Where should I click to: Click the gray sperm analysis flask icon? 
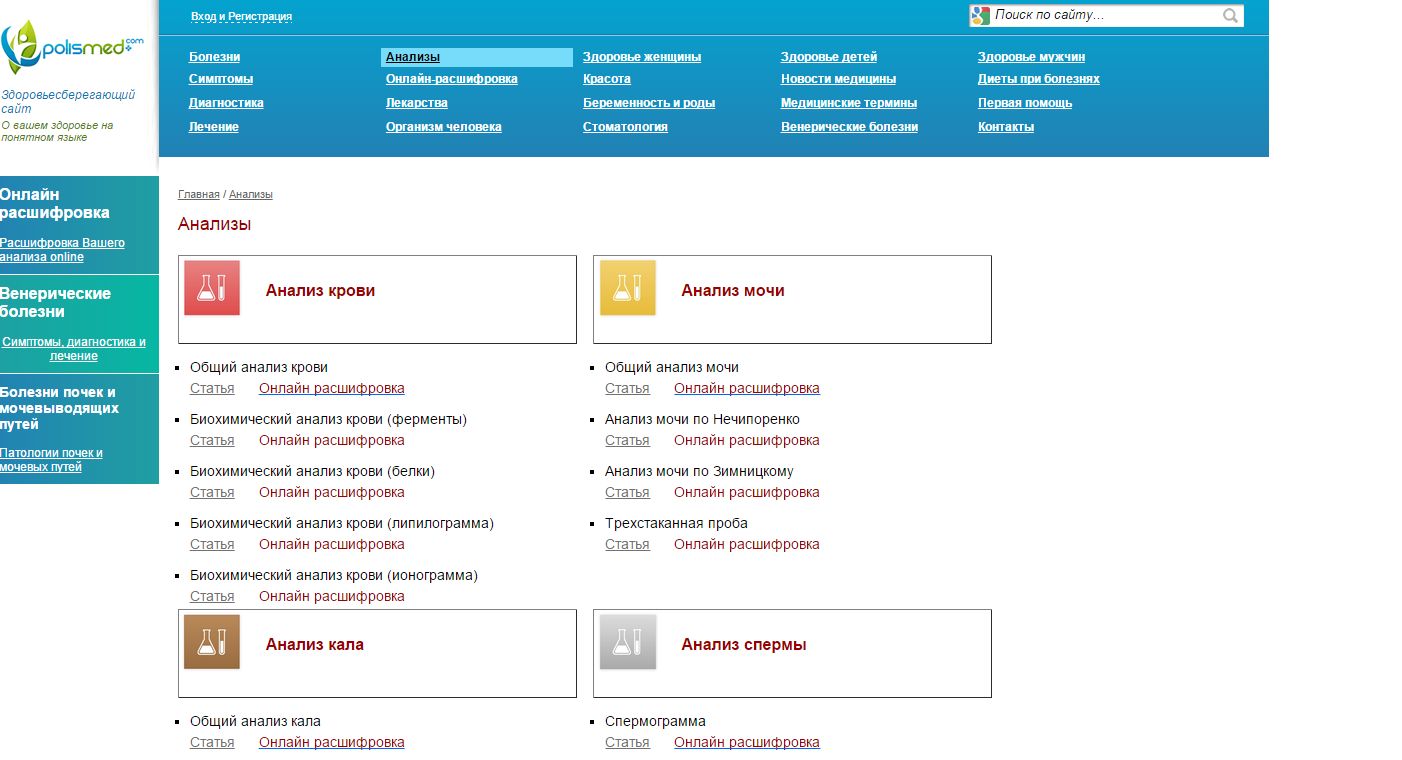(627, 642)
